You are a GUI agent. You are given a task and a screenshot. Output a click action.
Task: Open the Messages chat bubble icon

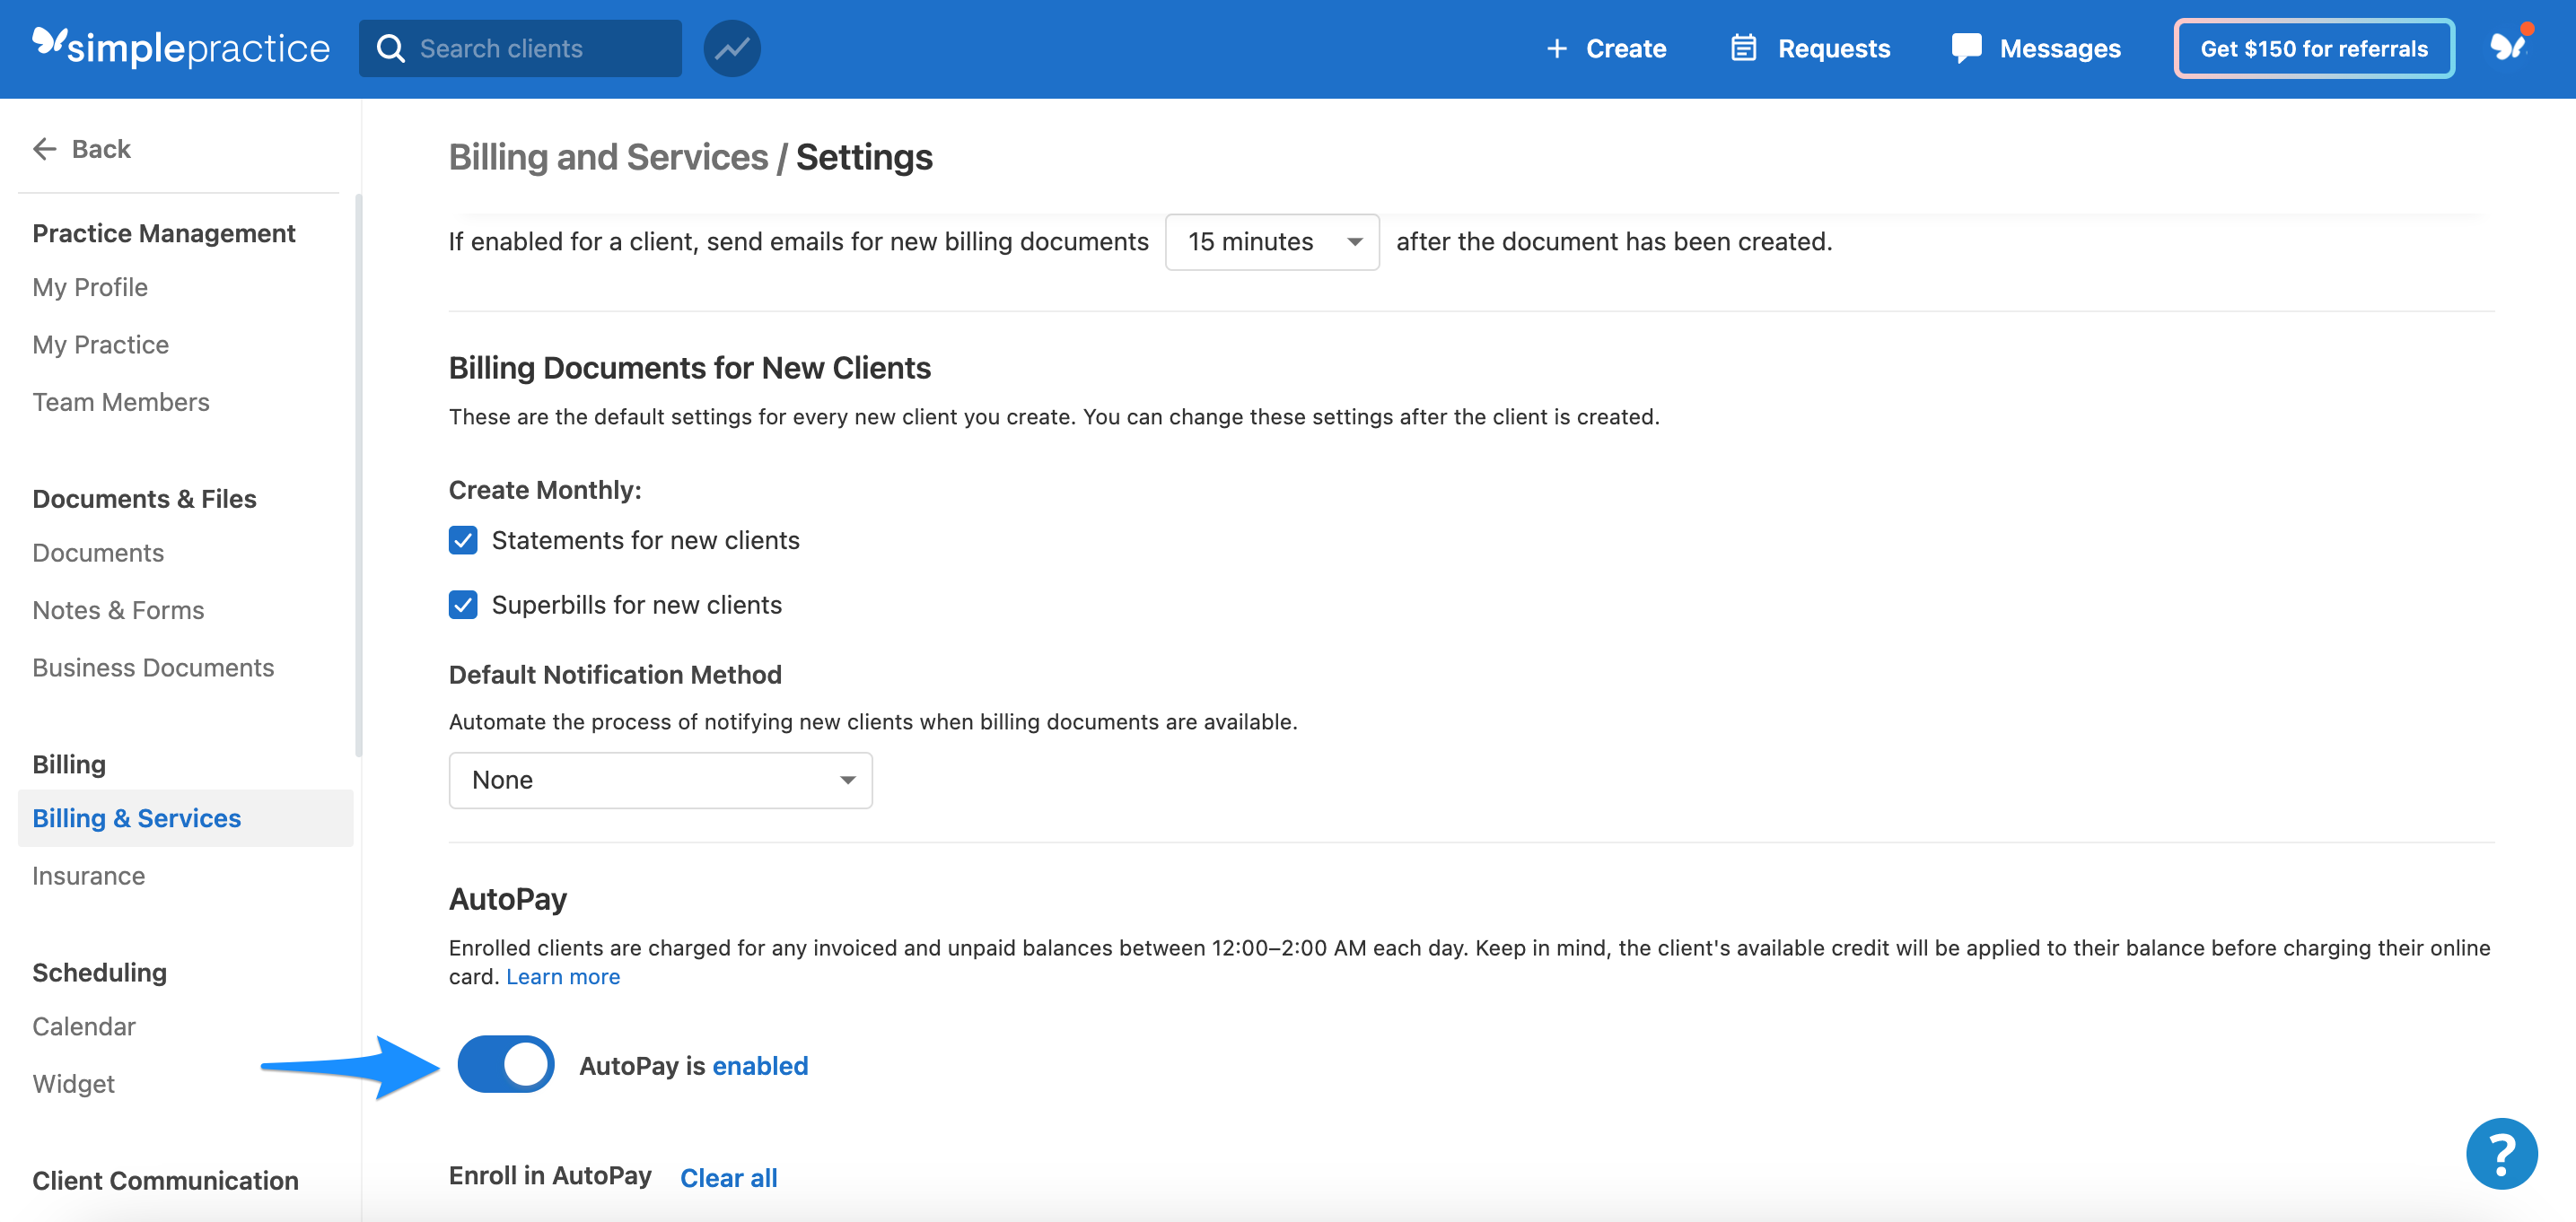click(x=1966, y=48)
